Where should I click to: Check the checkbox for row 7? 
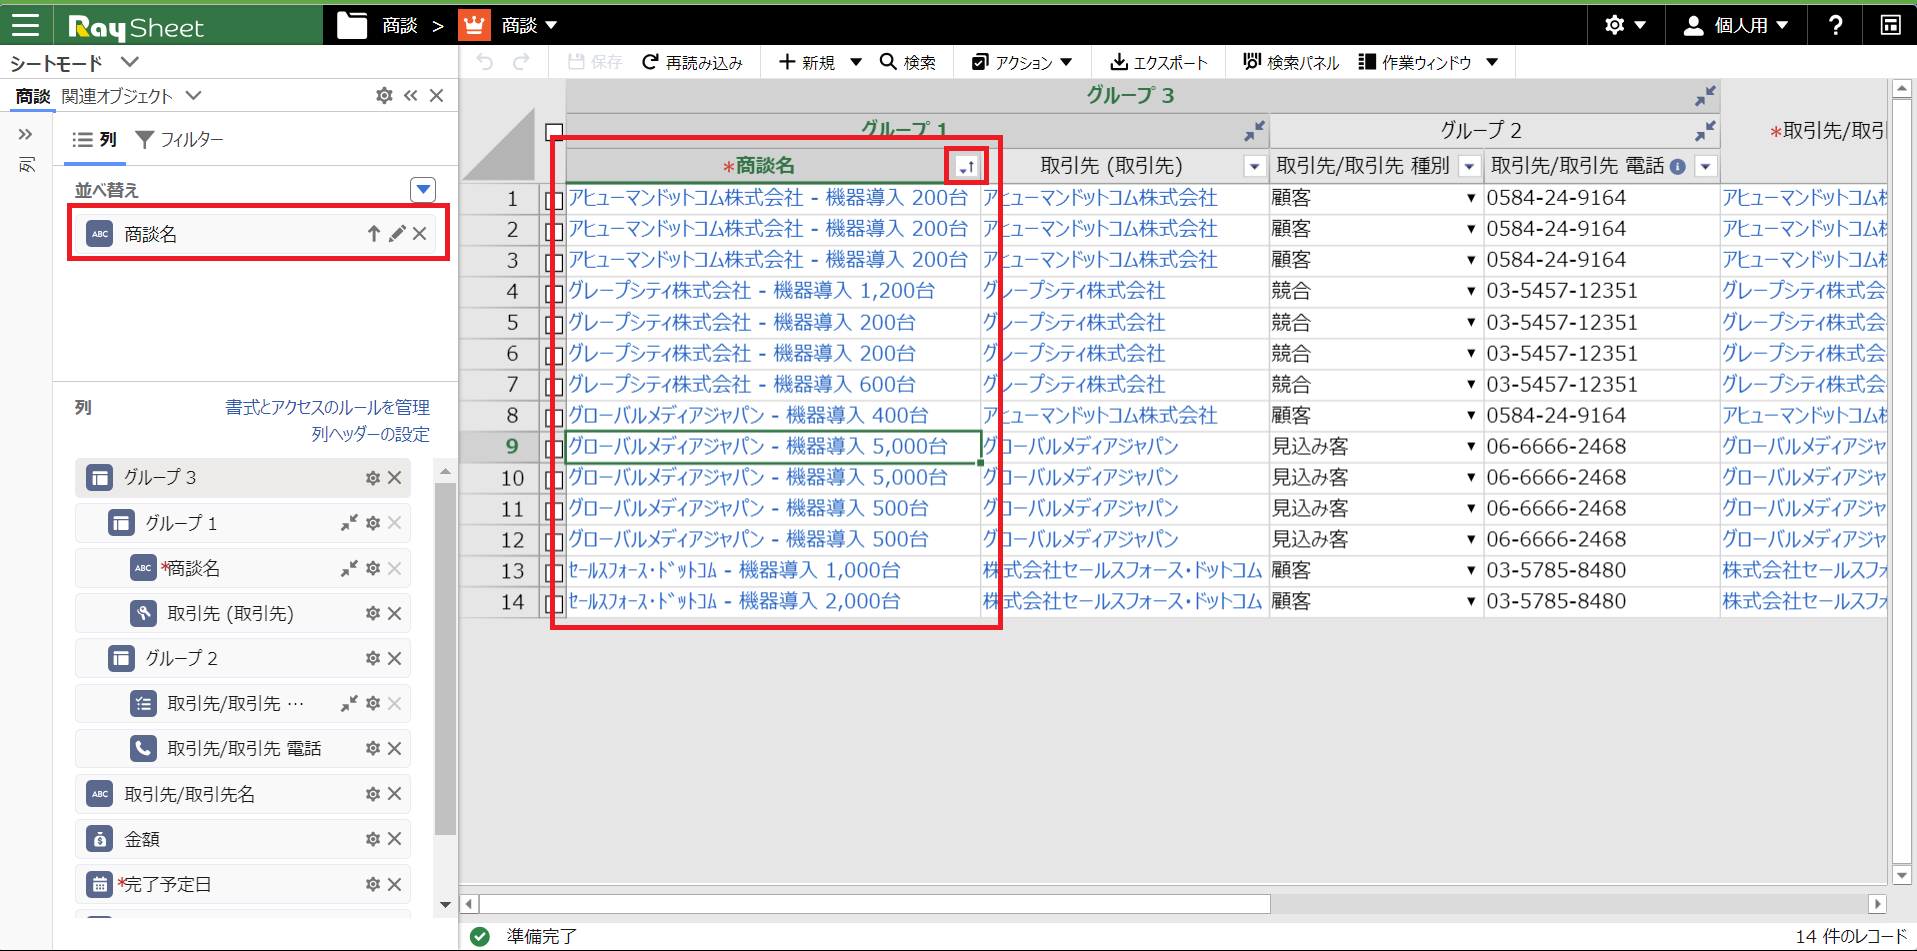click(554, 386)
